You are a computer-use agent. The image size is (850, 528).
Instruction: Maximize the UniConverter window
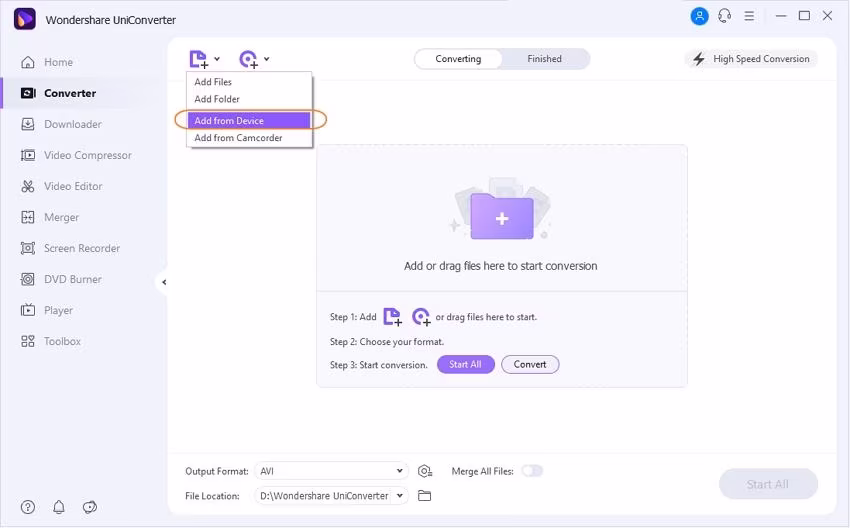point(804,16)
